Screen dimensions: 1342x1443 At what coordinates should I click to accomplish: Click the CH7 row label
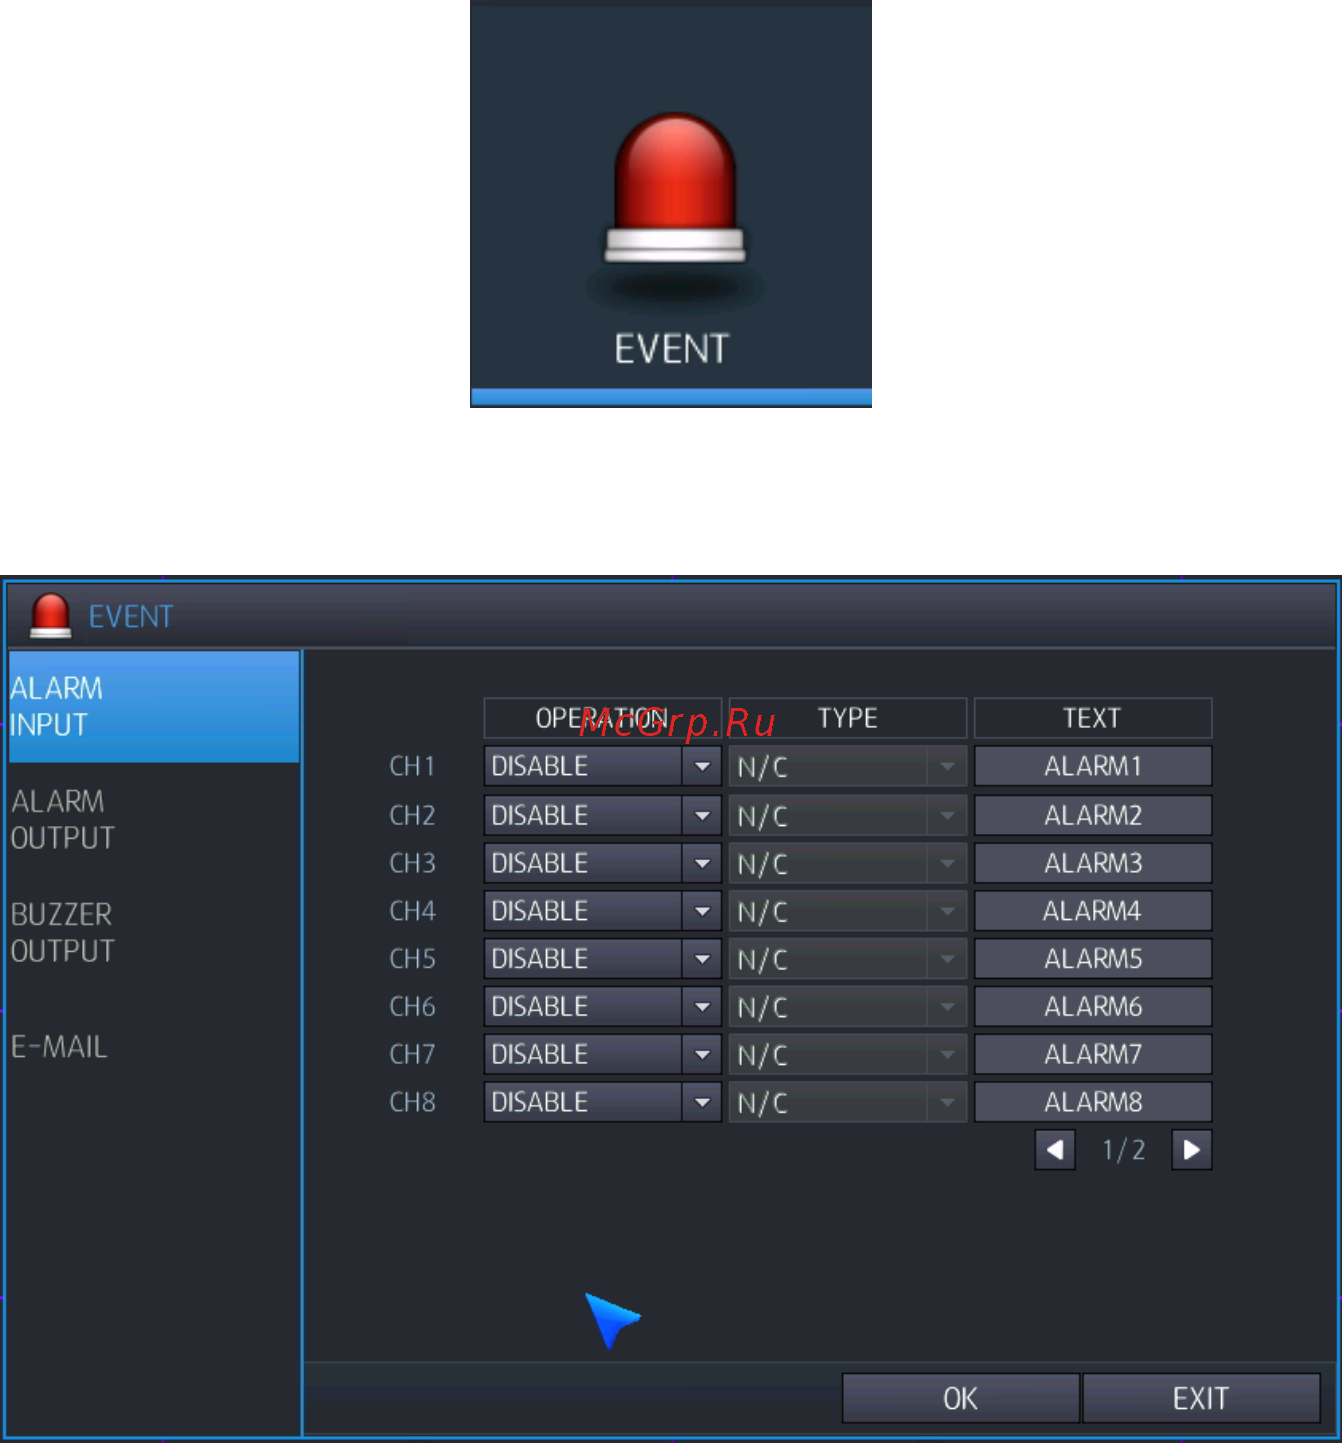412,1055
